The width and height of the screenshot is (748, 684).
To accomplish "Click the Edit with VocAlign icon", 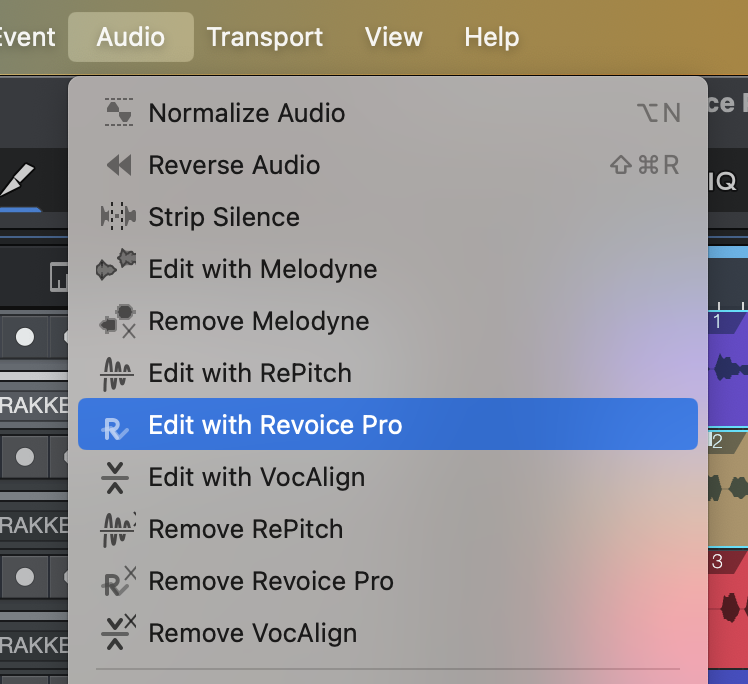I will [116, 478].
